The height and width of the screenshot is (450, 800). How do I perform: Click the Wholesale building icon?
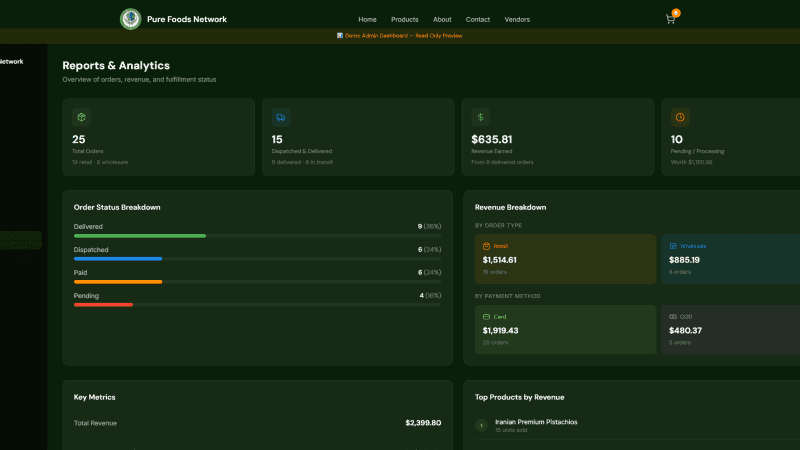pyautogui.click(x=673, y=246)
